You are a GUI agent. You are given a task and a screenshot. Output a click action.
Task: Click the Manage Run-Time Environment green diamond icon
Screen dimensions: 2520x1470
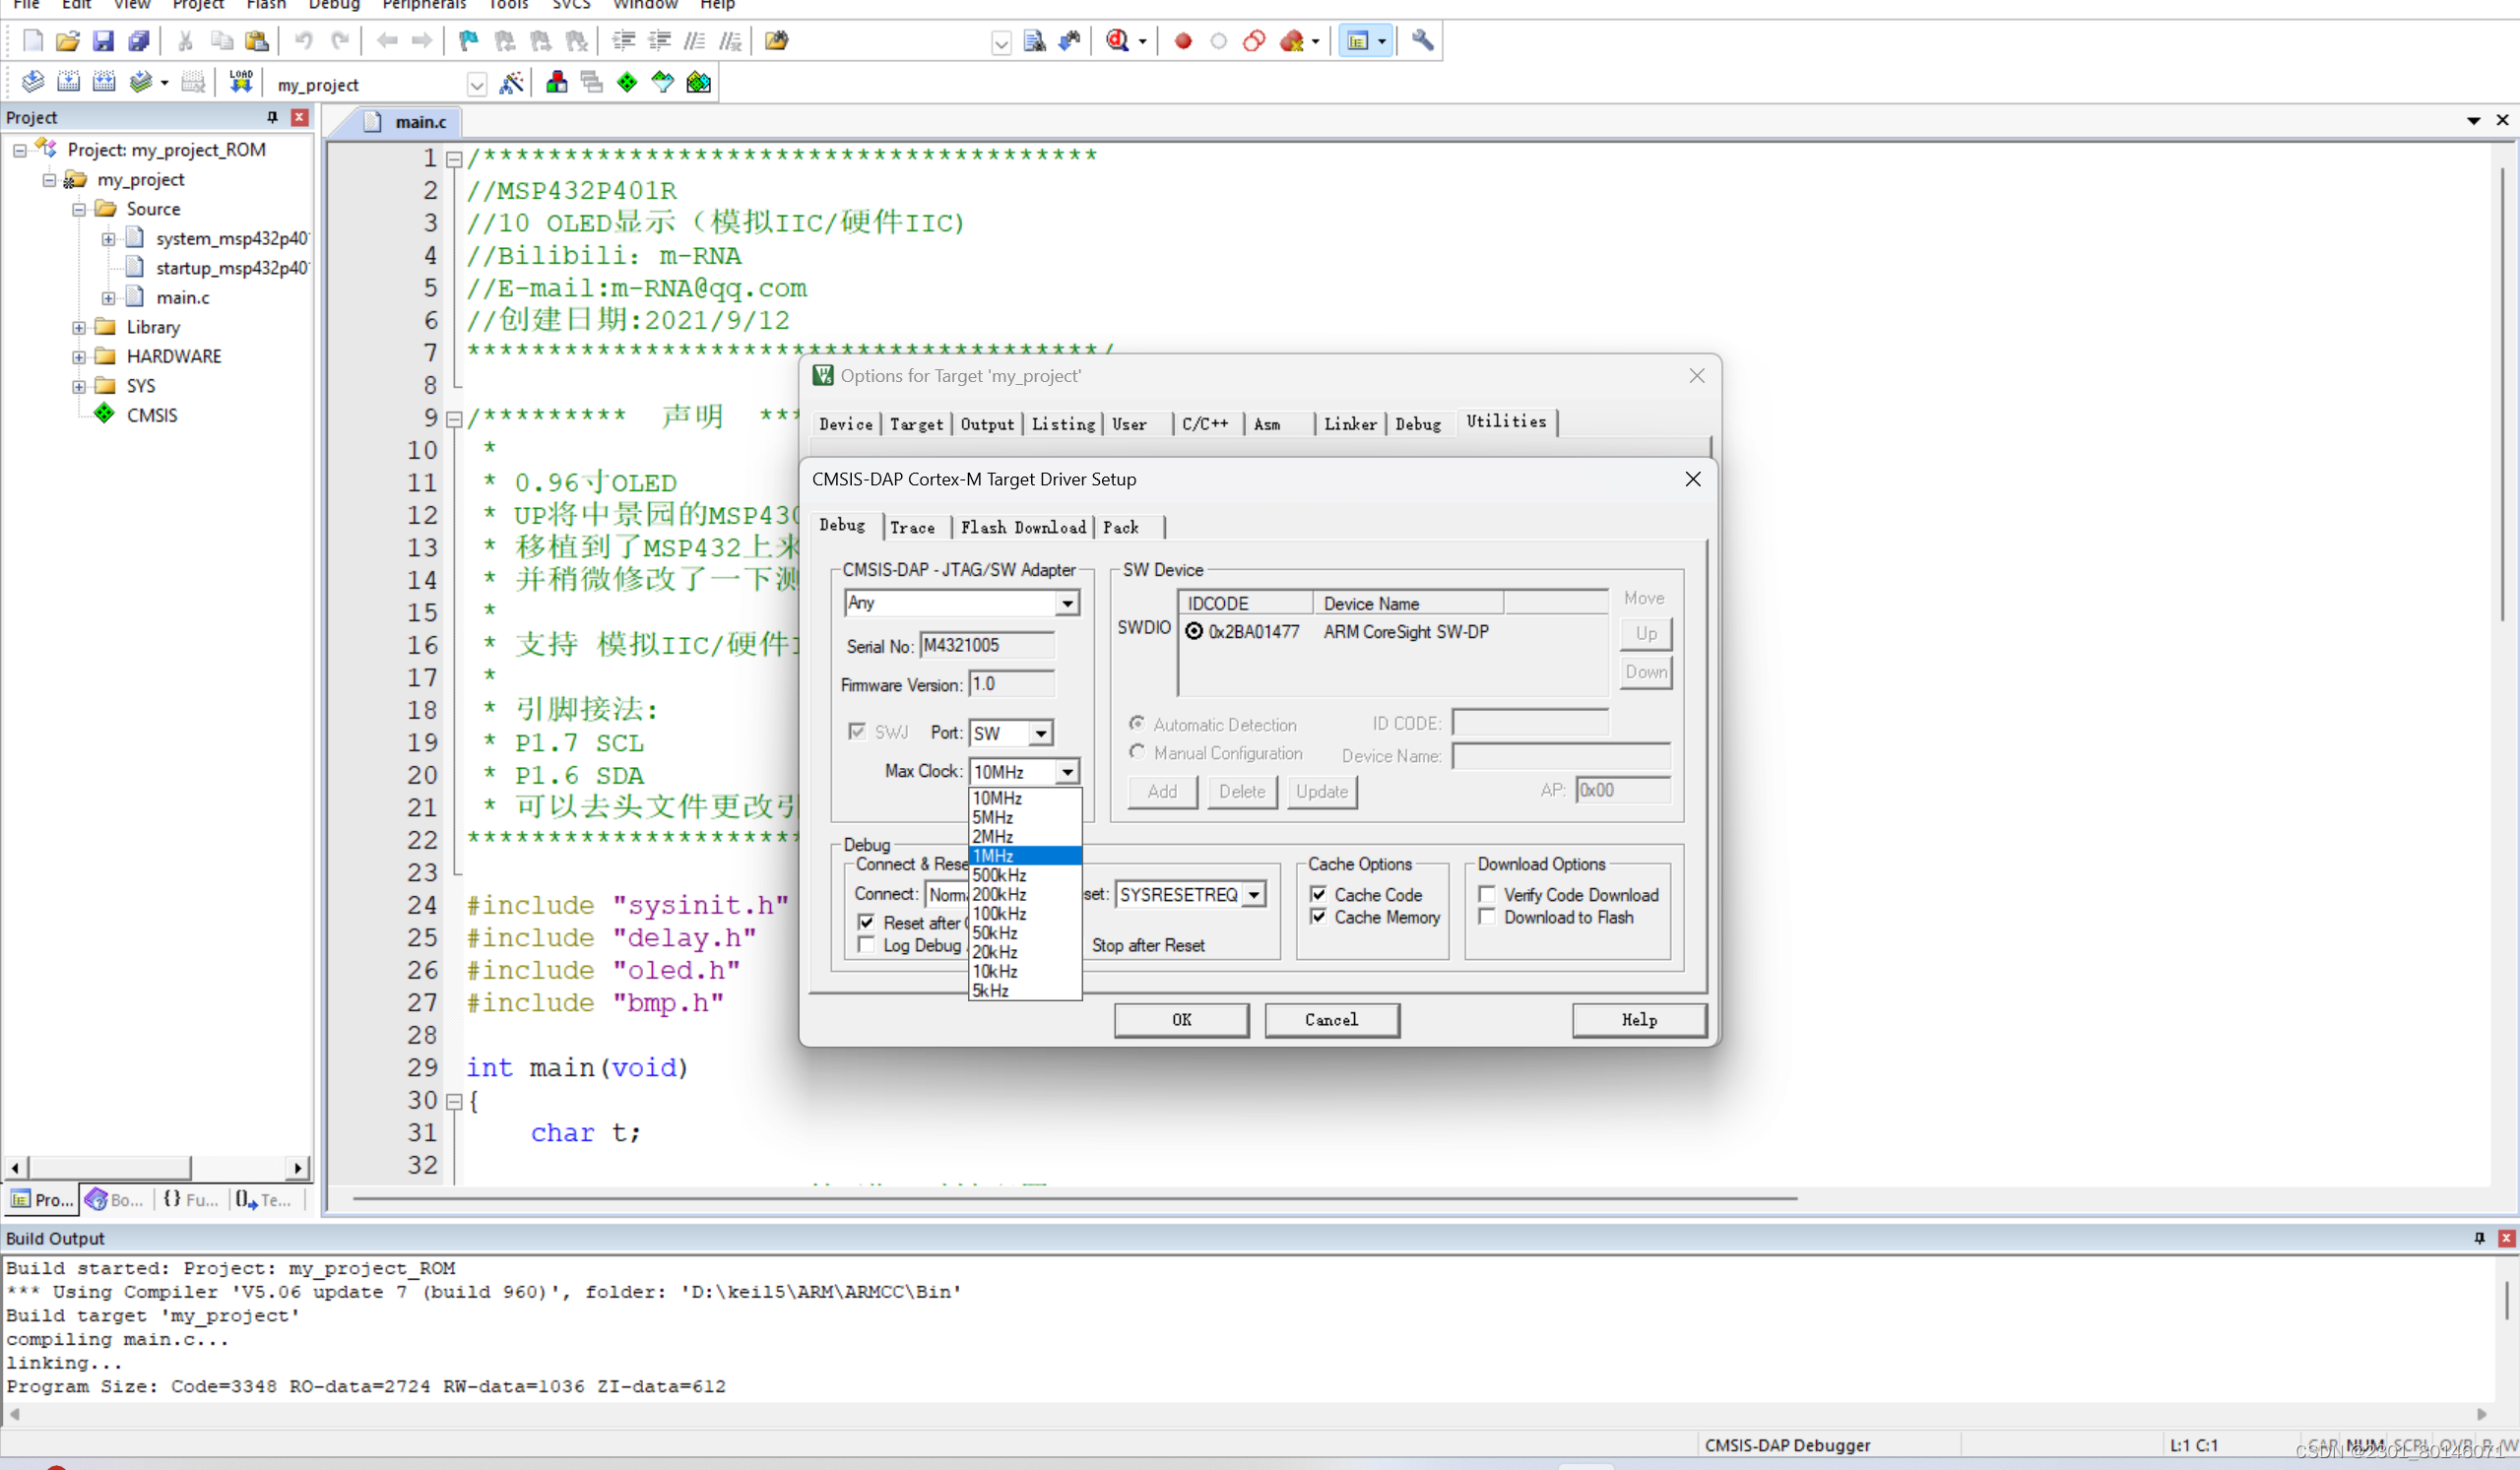point(627,83)
